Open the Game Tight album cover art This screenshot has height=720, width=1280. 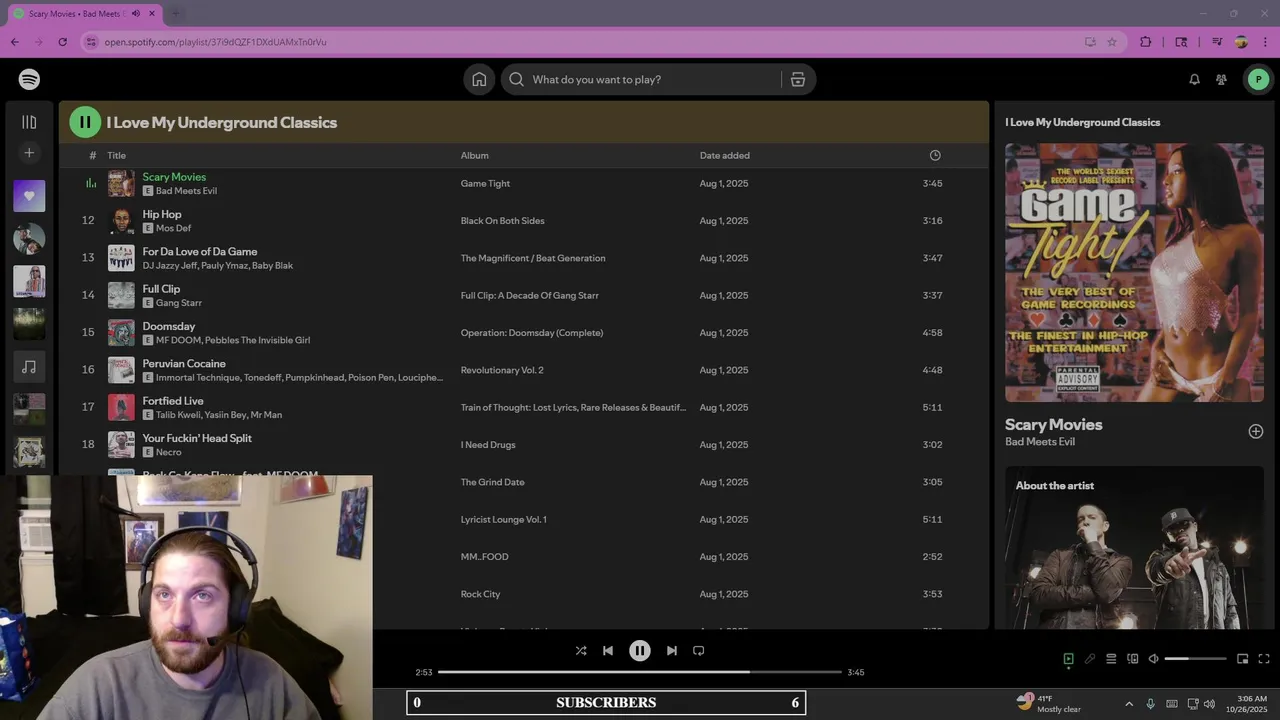[1134, 272]
